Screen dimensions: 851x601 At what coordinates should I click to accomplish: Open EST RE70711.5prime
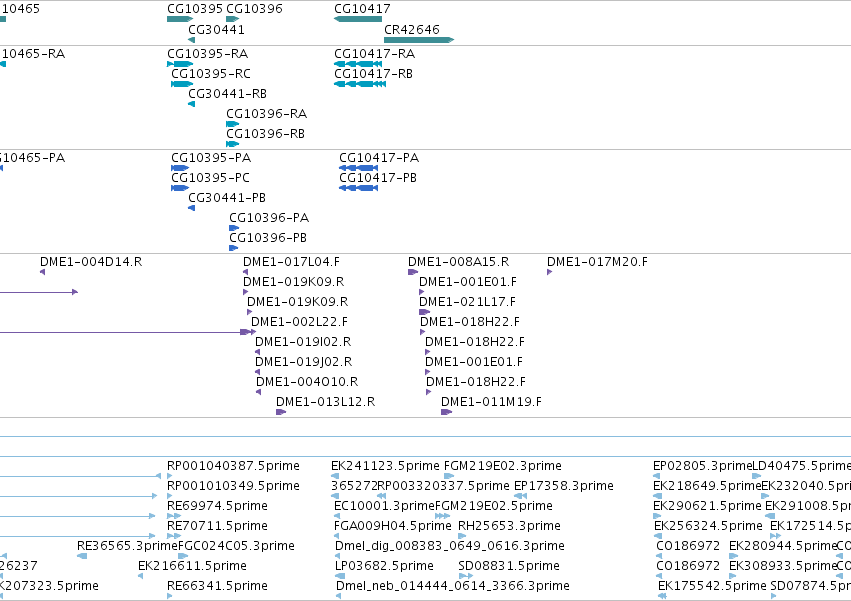218,527
